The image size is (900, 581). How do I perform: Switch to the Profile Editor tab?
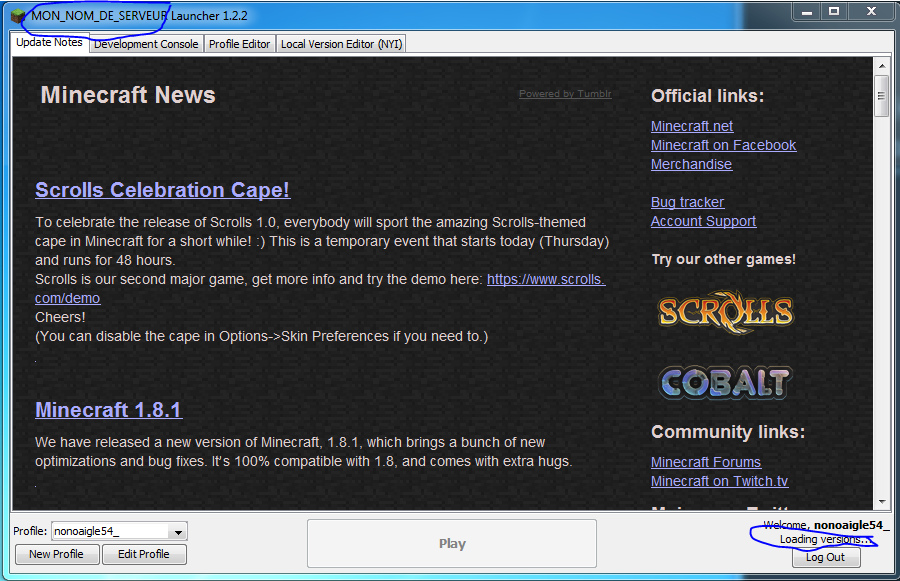pos(239,44)
